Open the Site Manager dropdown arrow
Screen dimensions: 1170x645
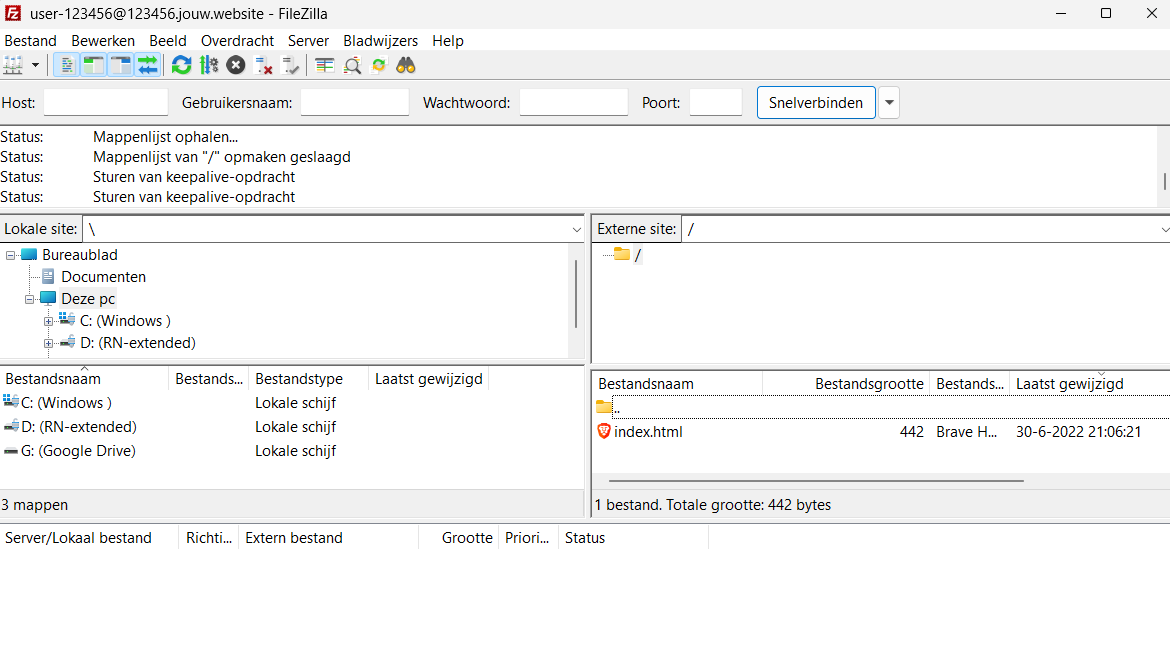click(35, 66)
